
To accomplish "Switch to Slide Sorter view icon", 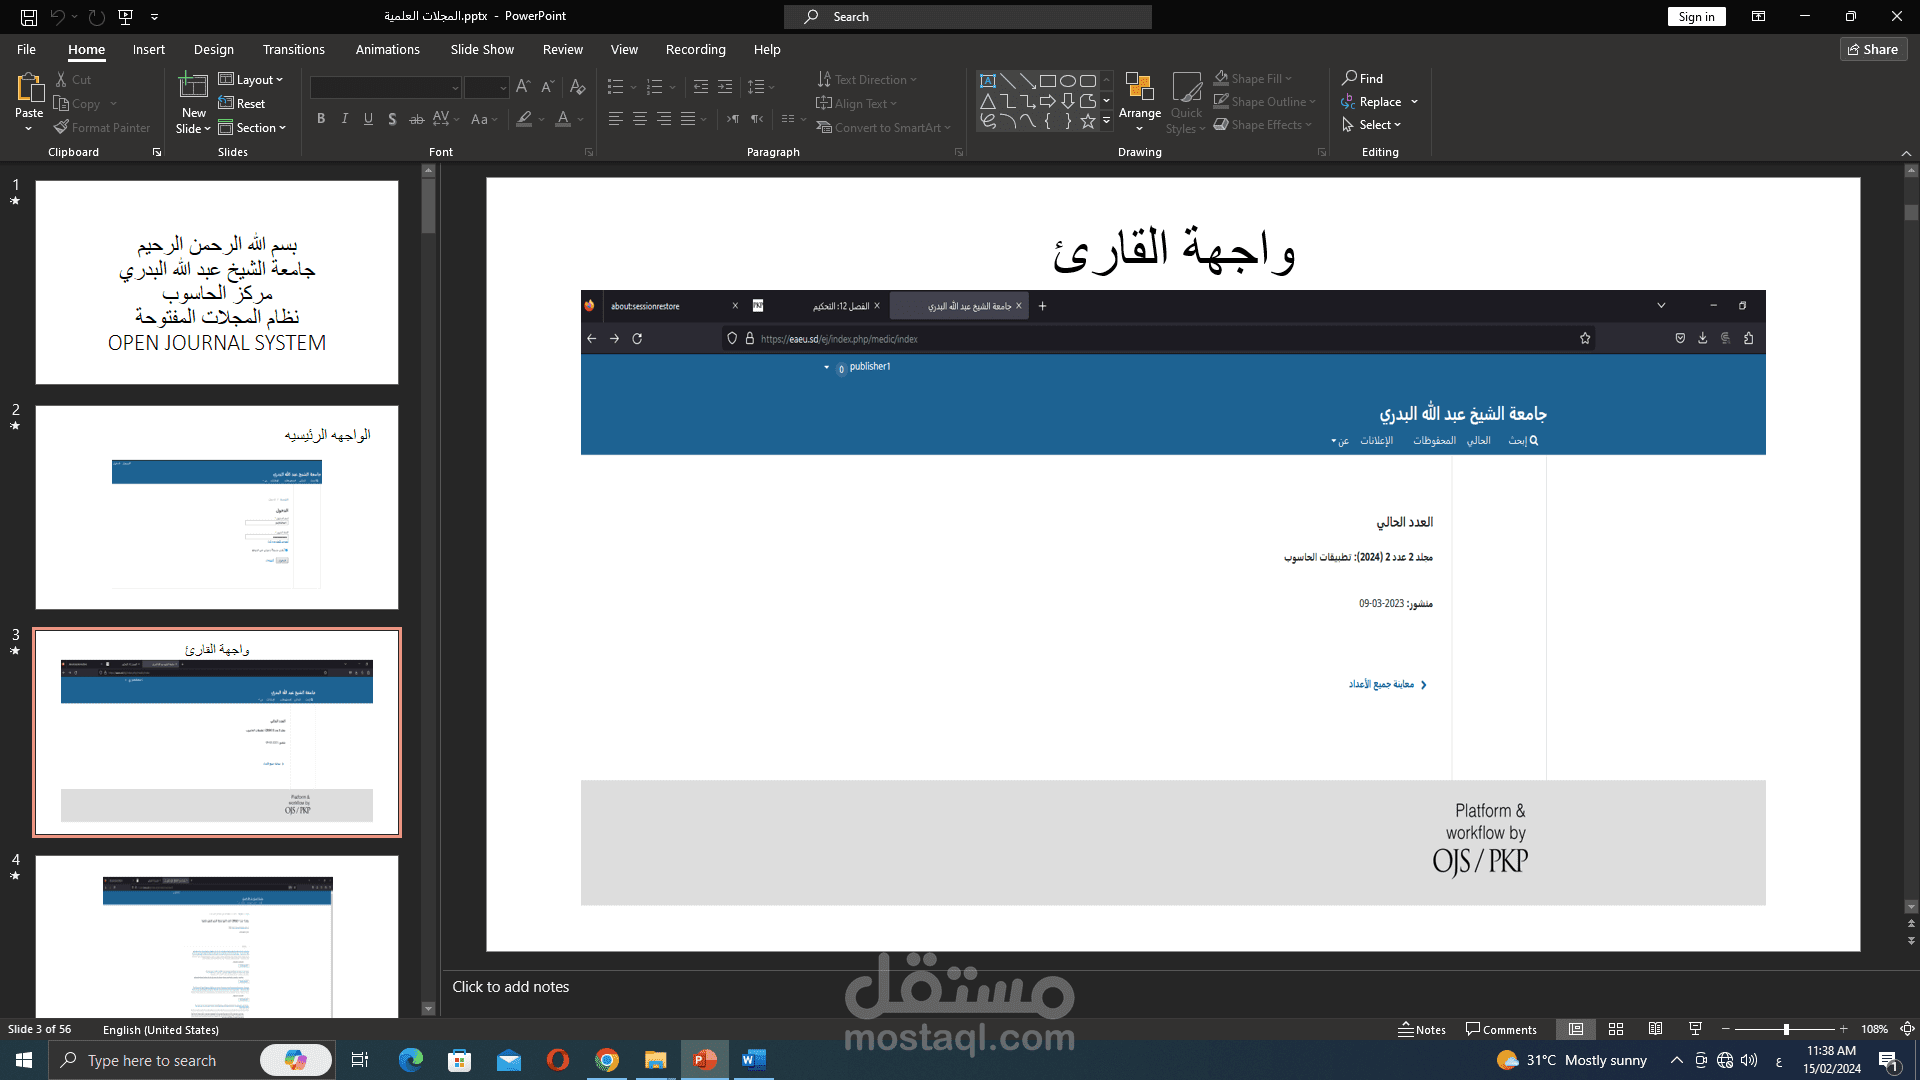I will point(1616,1029).
